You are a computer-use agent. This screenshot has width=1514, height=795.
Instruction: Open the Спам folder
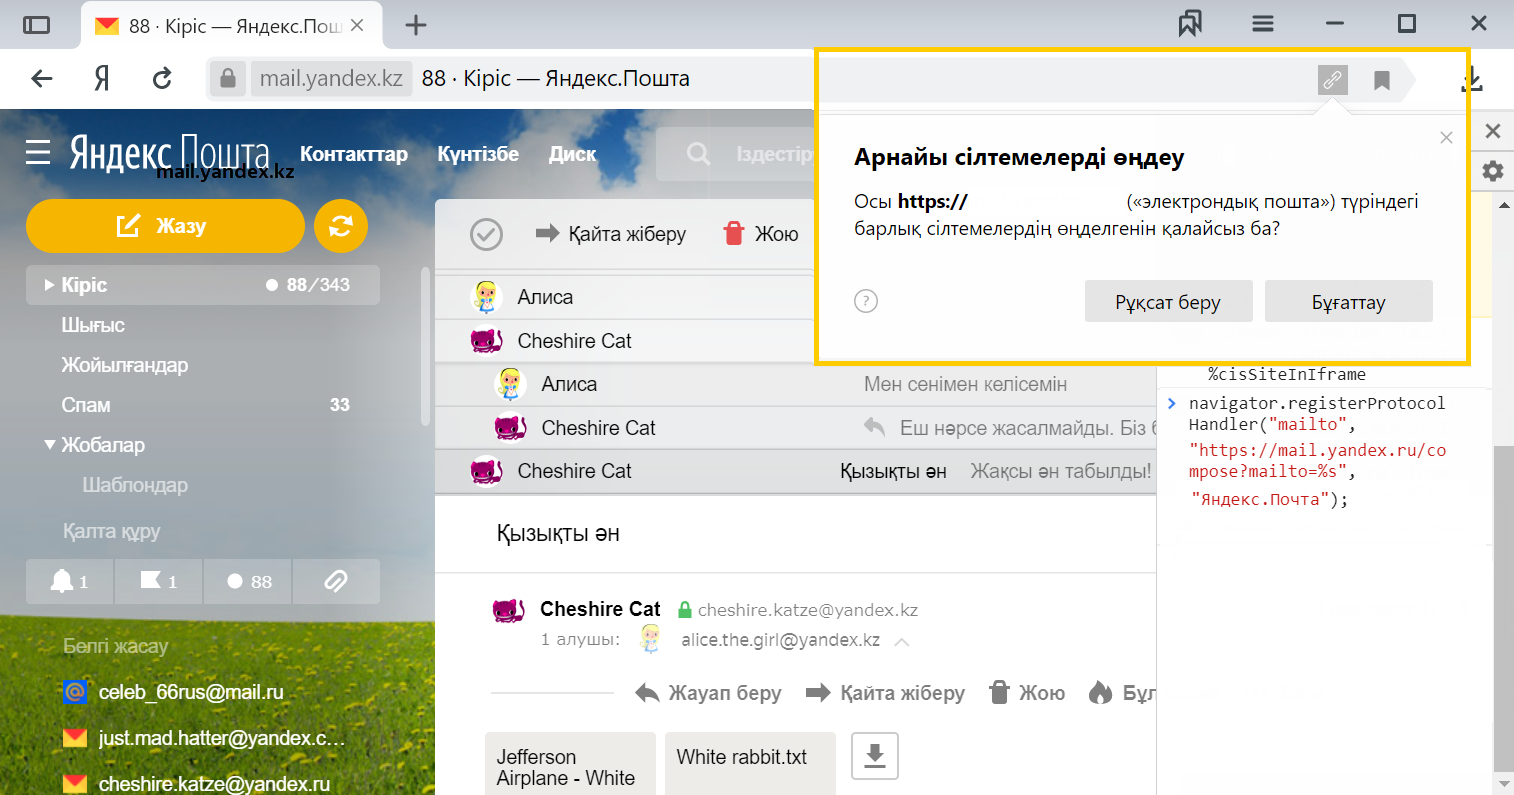(x=86, y=405)
